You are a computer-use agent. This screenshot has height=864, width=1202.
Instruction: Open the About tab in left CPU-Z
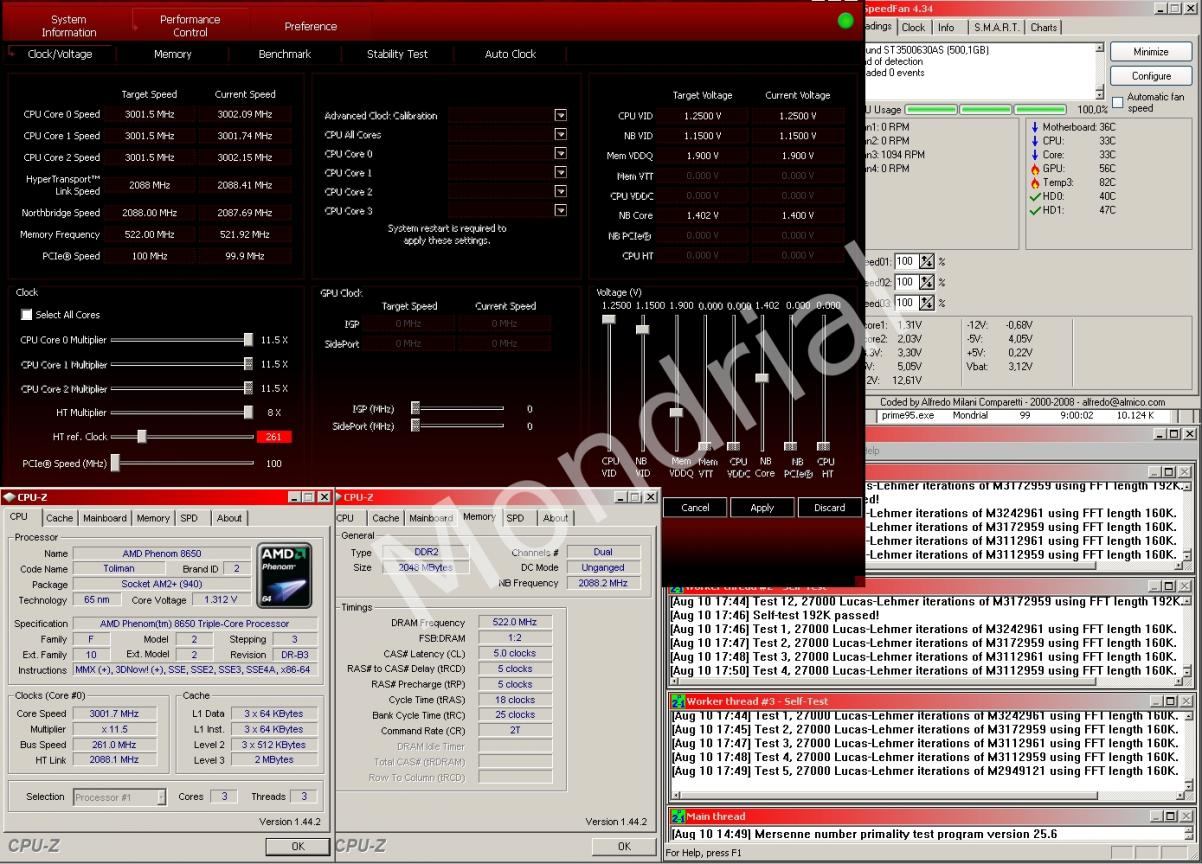(x=230, y=518)
